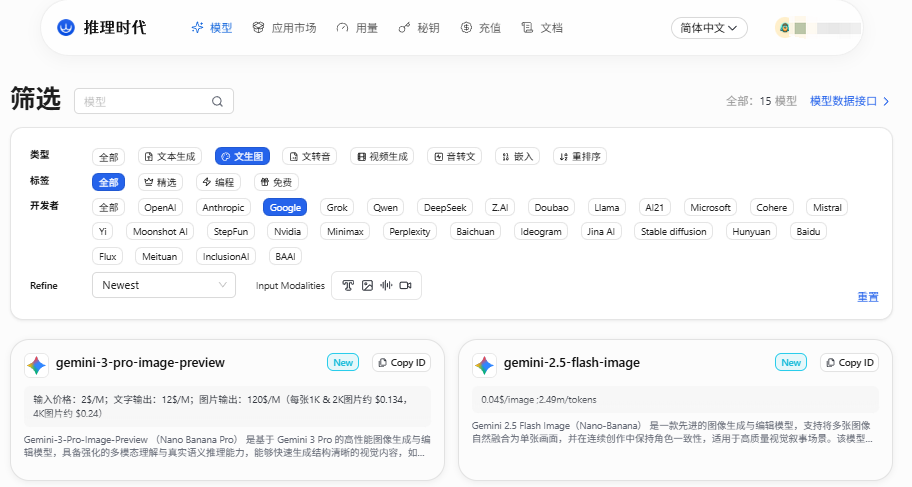Toggle the Google developer filter
This screenshot has height=487, width=912.
point(285,208)
